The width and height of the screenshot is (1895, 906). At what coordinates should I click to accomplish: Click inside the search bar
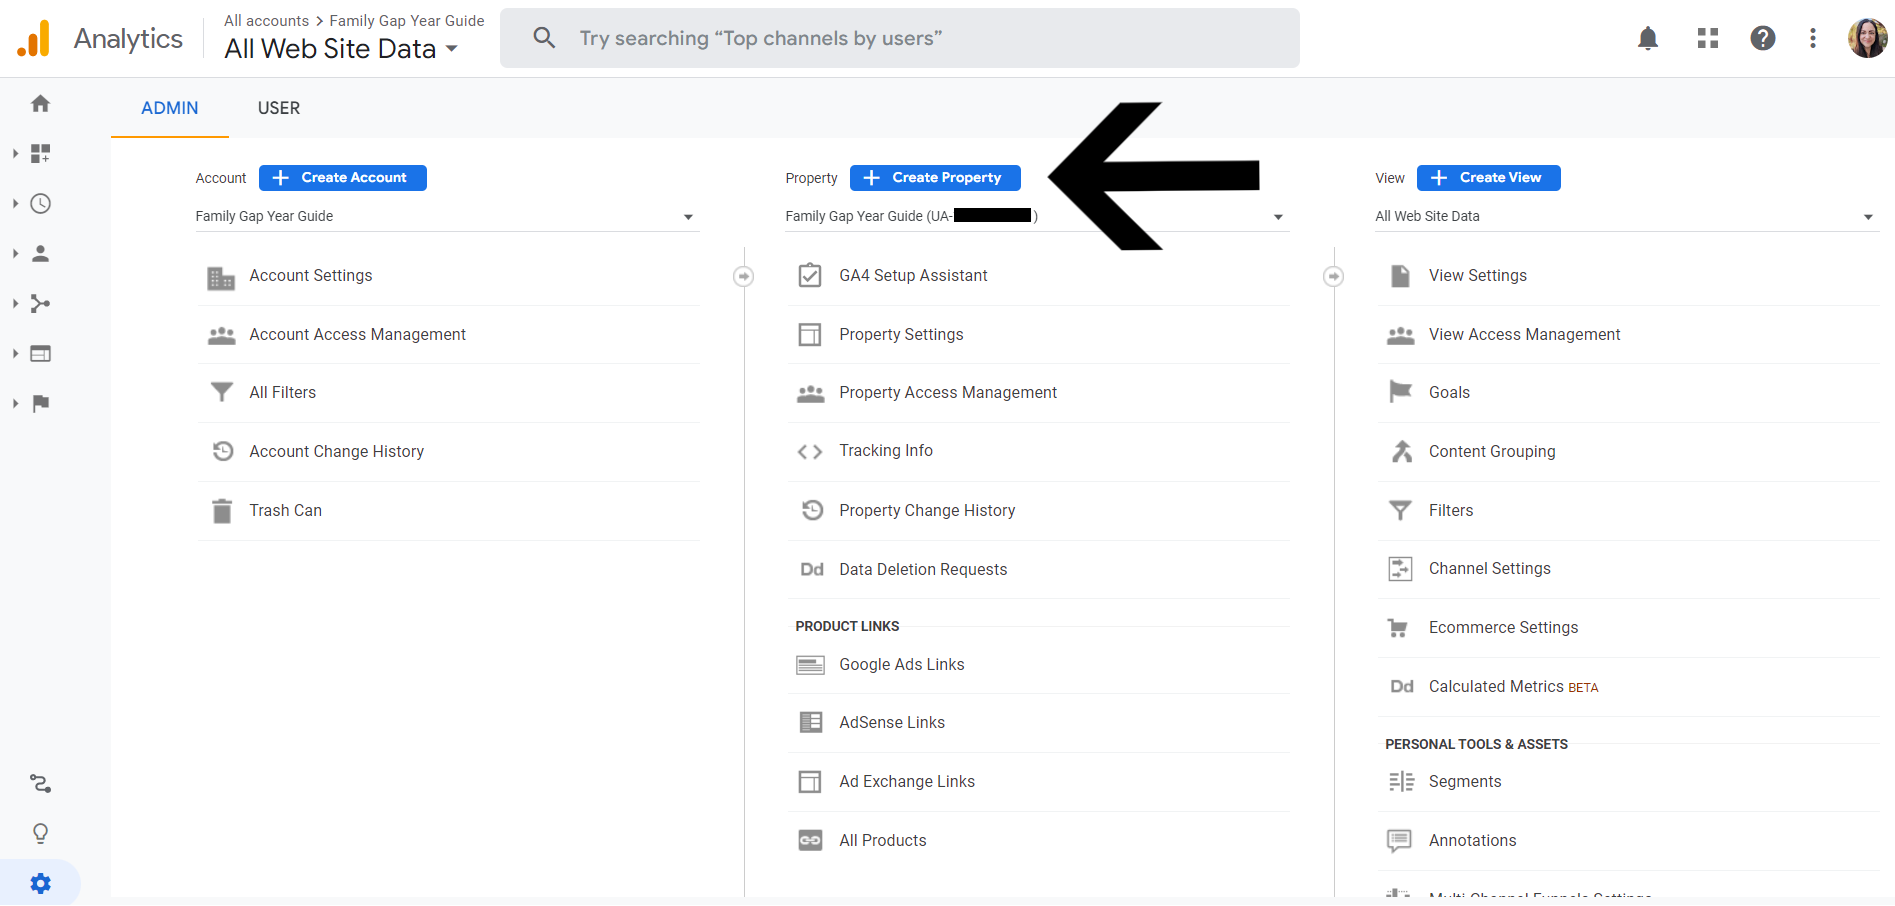pos(898,38)
